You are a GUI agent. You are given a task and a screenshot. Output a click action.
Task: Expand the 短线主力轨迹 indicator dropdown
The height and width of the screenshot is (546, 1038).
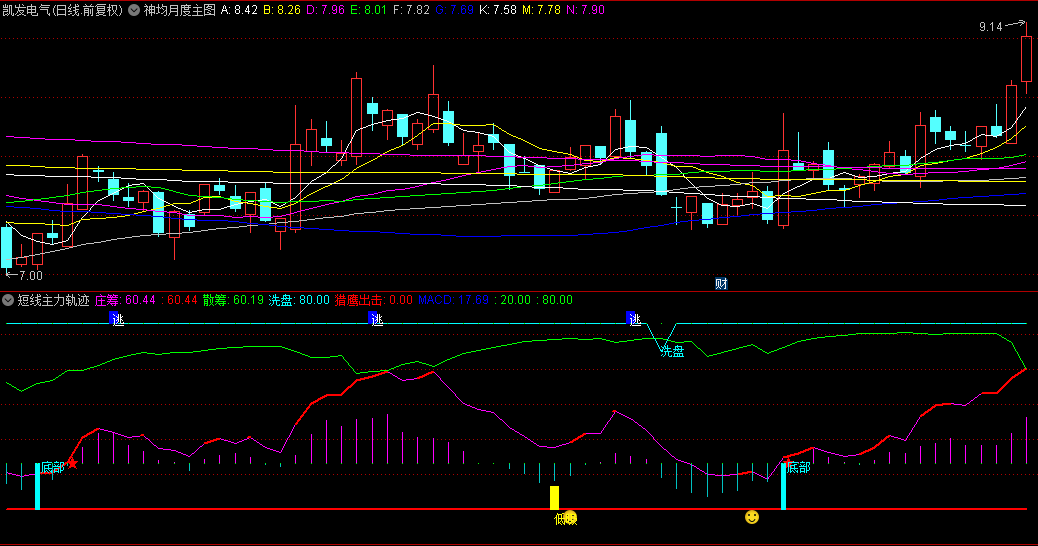(x=9, y=299)
